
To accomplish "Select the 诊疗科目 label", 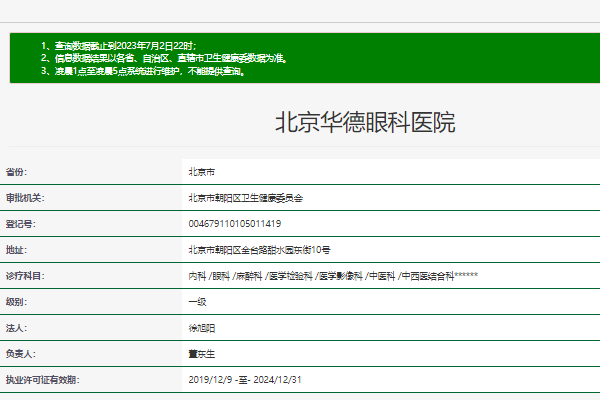I will (25, 276).
